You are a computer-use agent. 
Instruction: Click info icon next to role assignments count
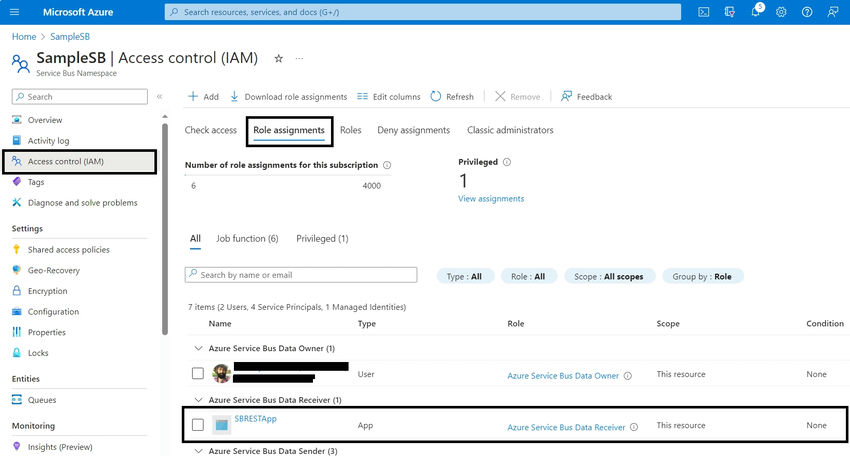387,165
